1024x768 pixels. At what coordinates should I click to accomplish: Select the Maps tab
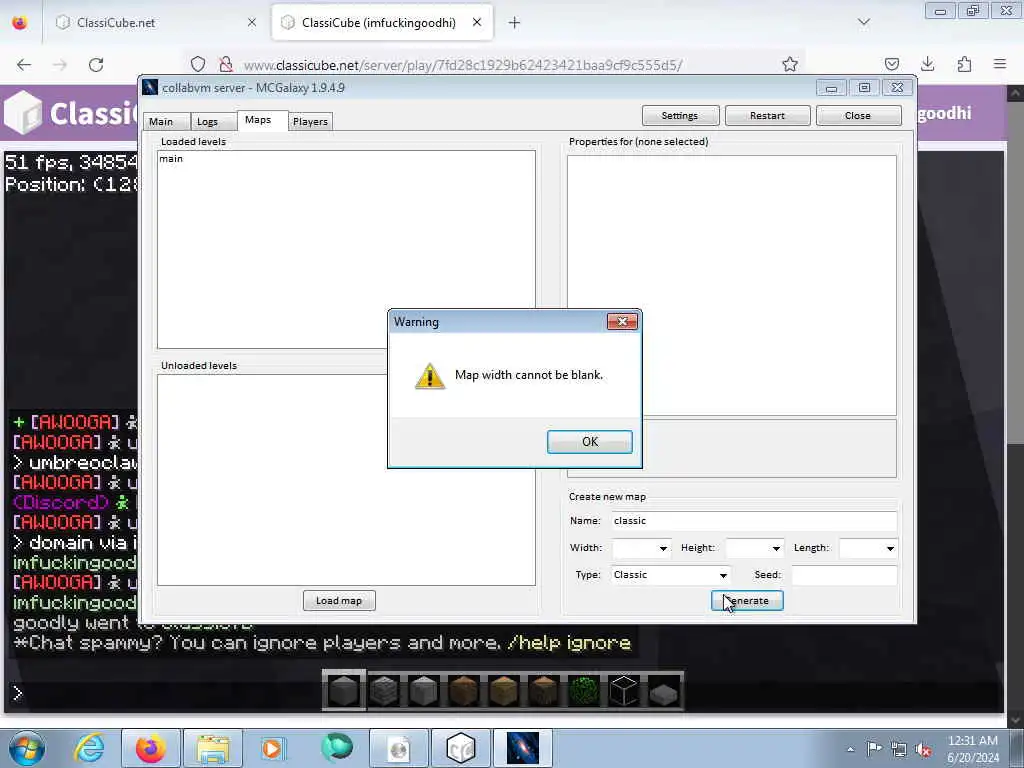258,120
